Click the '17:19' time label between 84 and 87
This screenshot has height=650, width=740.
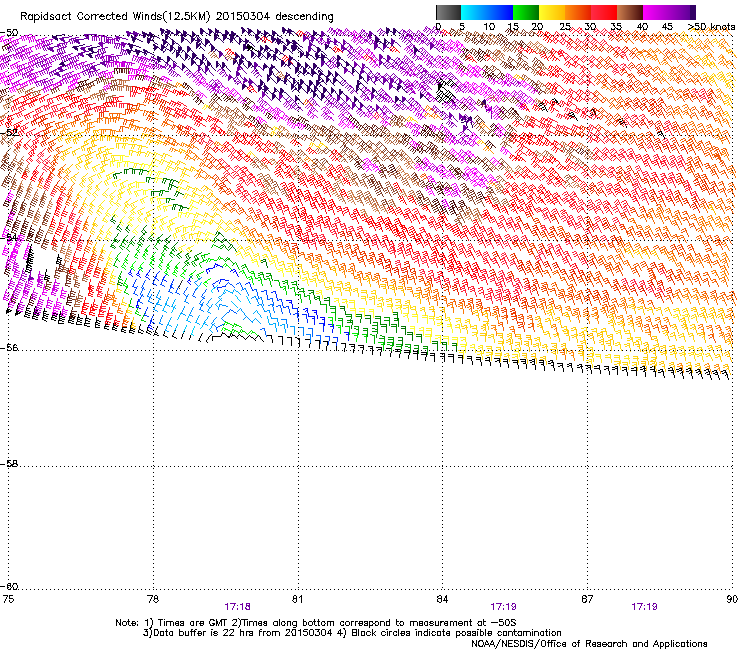503,607
